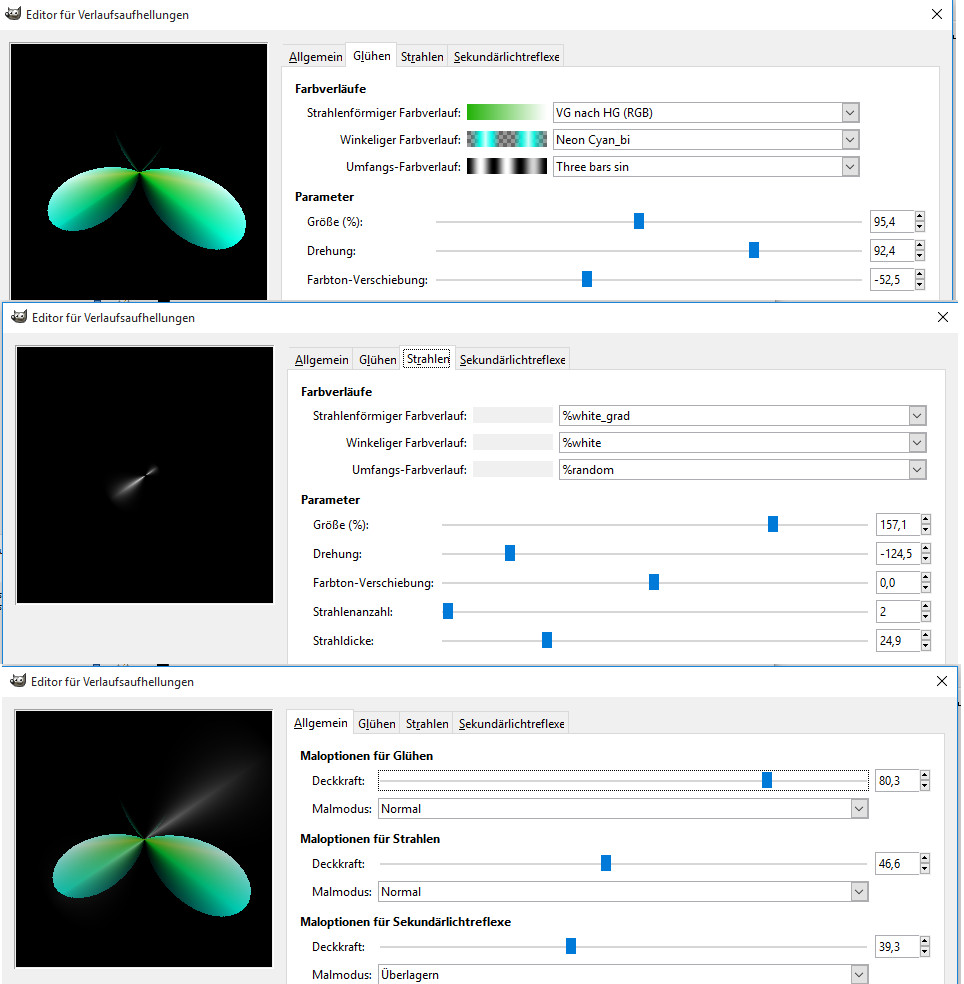Click combined flare preview in bottom window

coord(144,838)
